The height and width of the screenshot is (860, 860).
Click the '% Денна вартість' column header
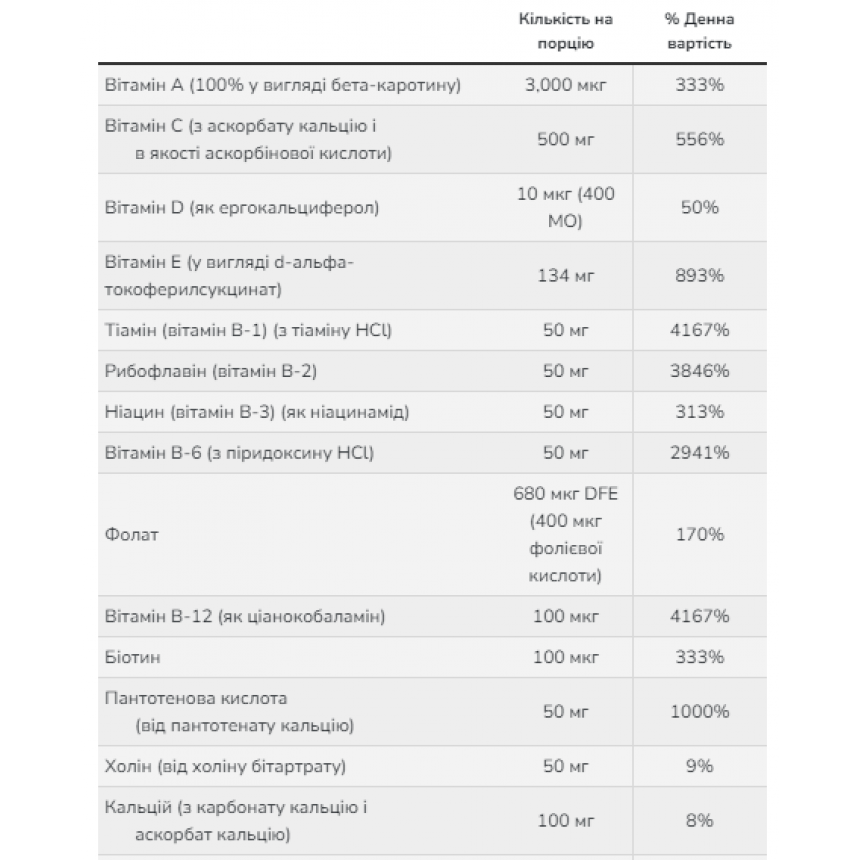pos(699,31)
